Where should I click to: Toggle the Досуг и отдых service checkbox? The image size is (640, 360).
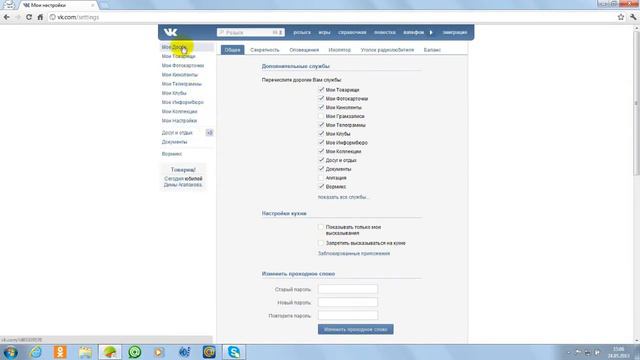pyautogui.click(x=321, y=160)
